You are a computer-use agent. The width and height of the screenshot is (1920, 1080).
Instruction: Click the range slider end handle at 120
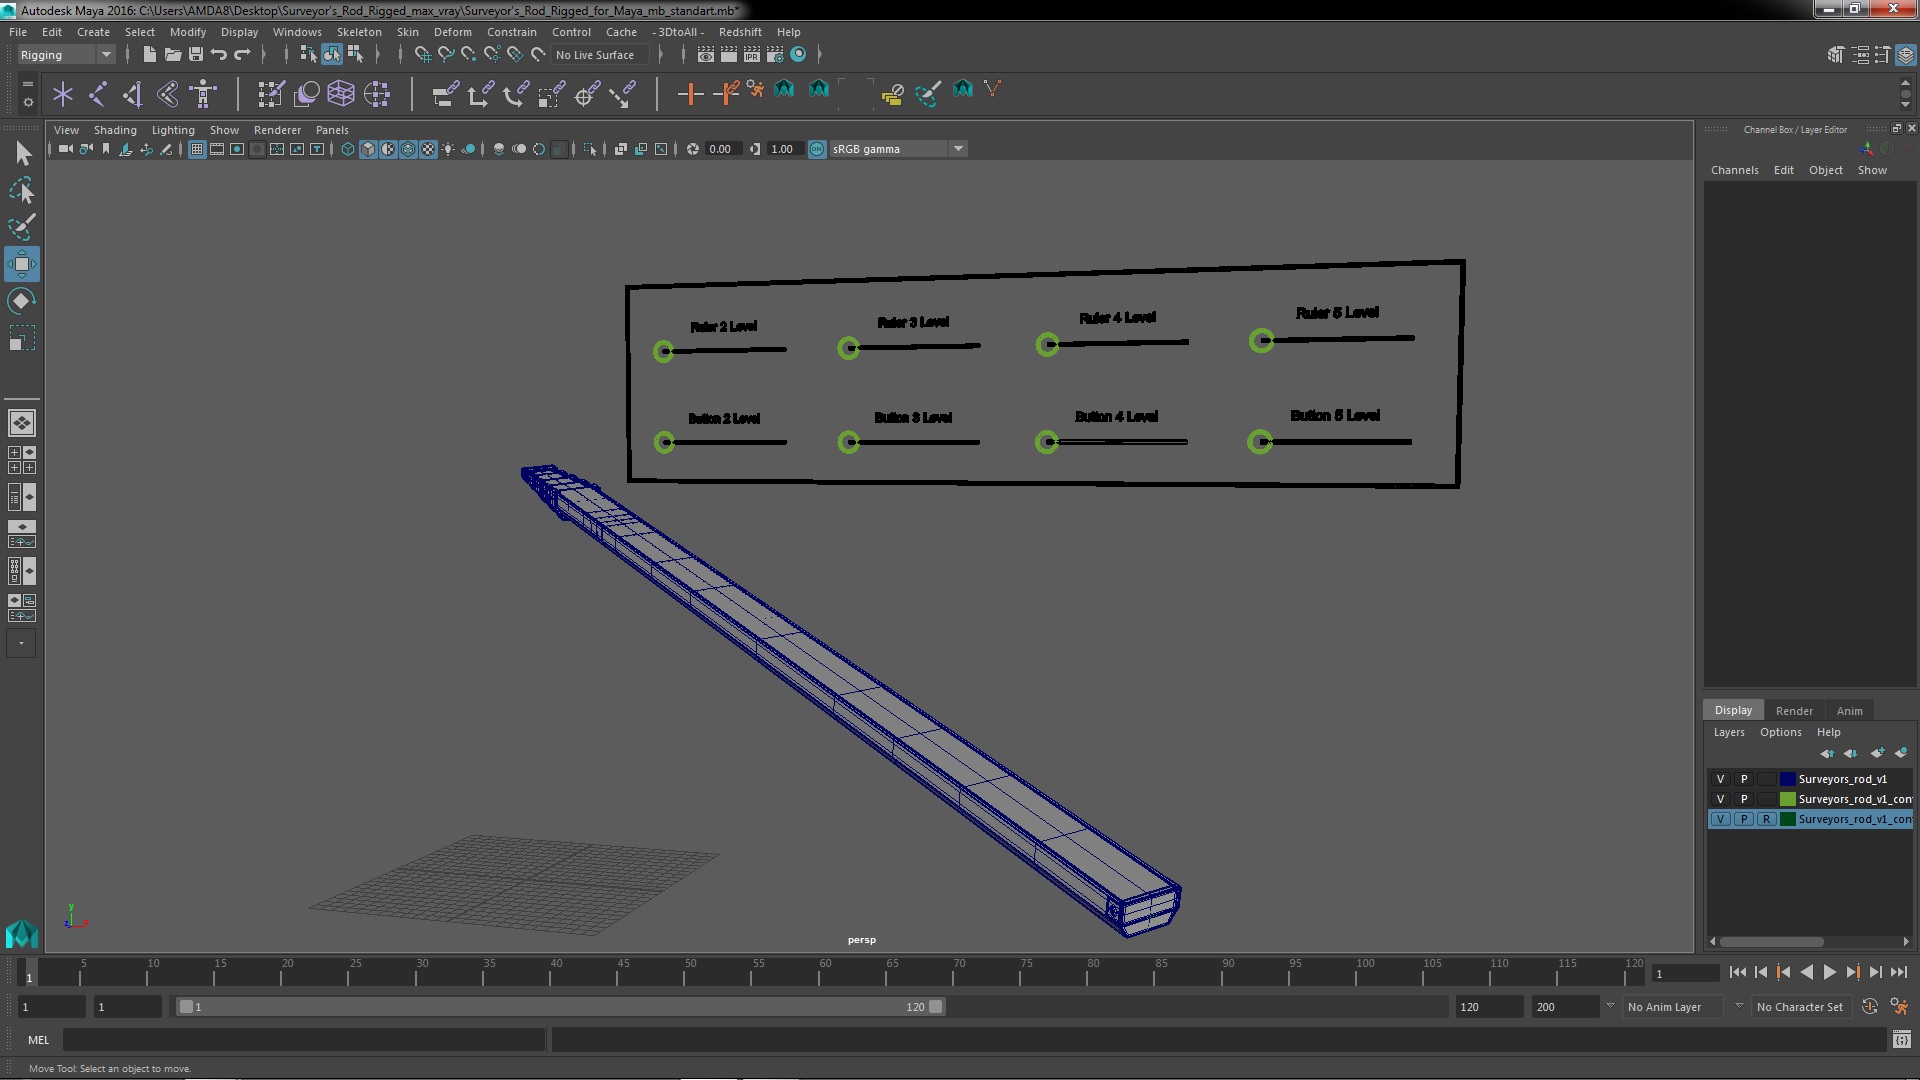(x=935, y=1007)
